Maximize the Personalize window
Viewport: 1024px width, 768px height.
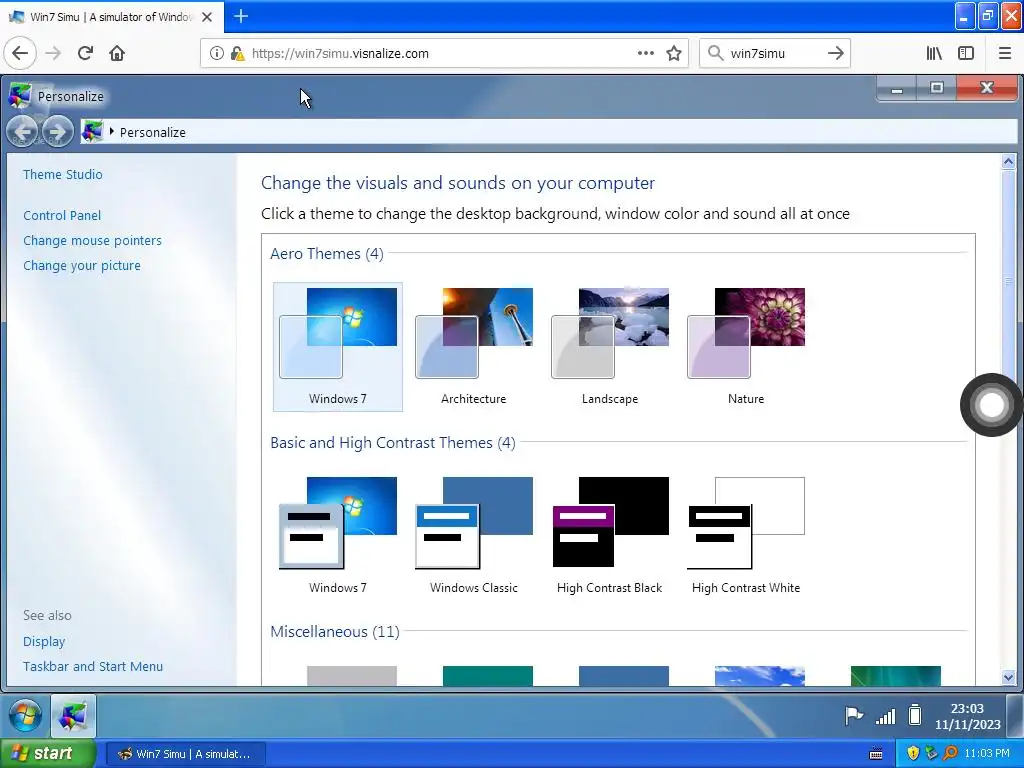[936, 88]
